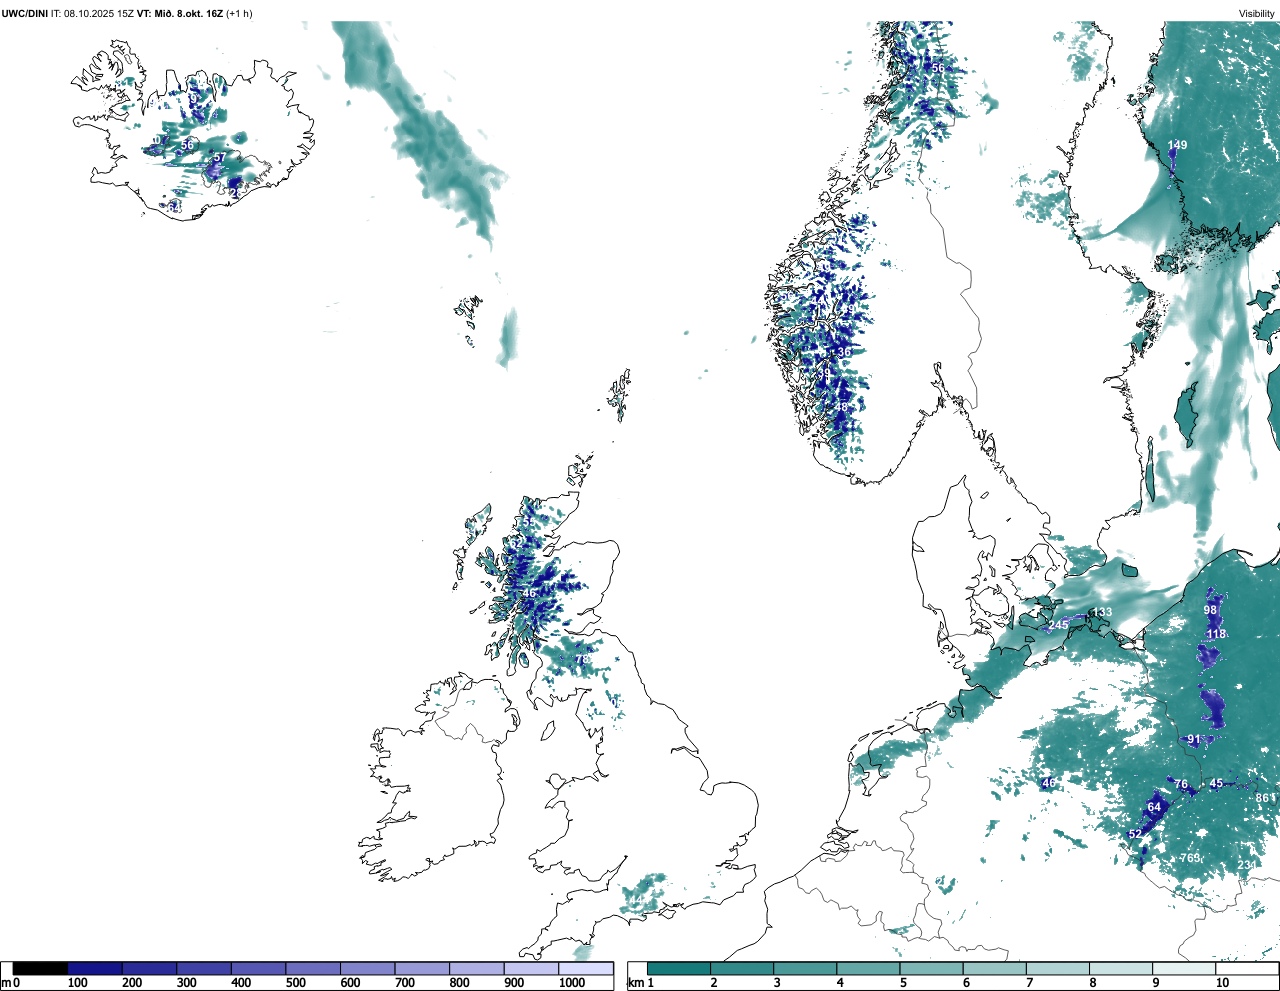This screenshot has height=991, width=1280.
Task: Click the '231' visibility value
Action: coord(1247,865)
